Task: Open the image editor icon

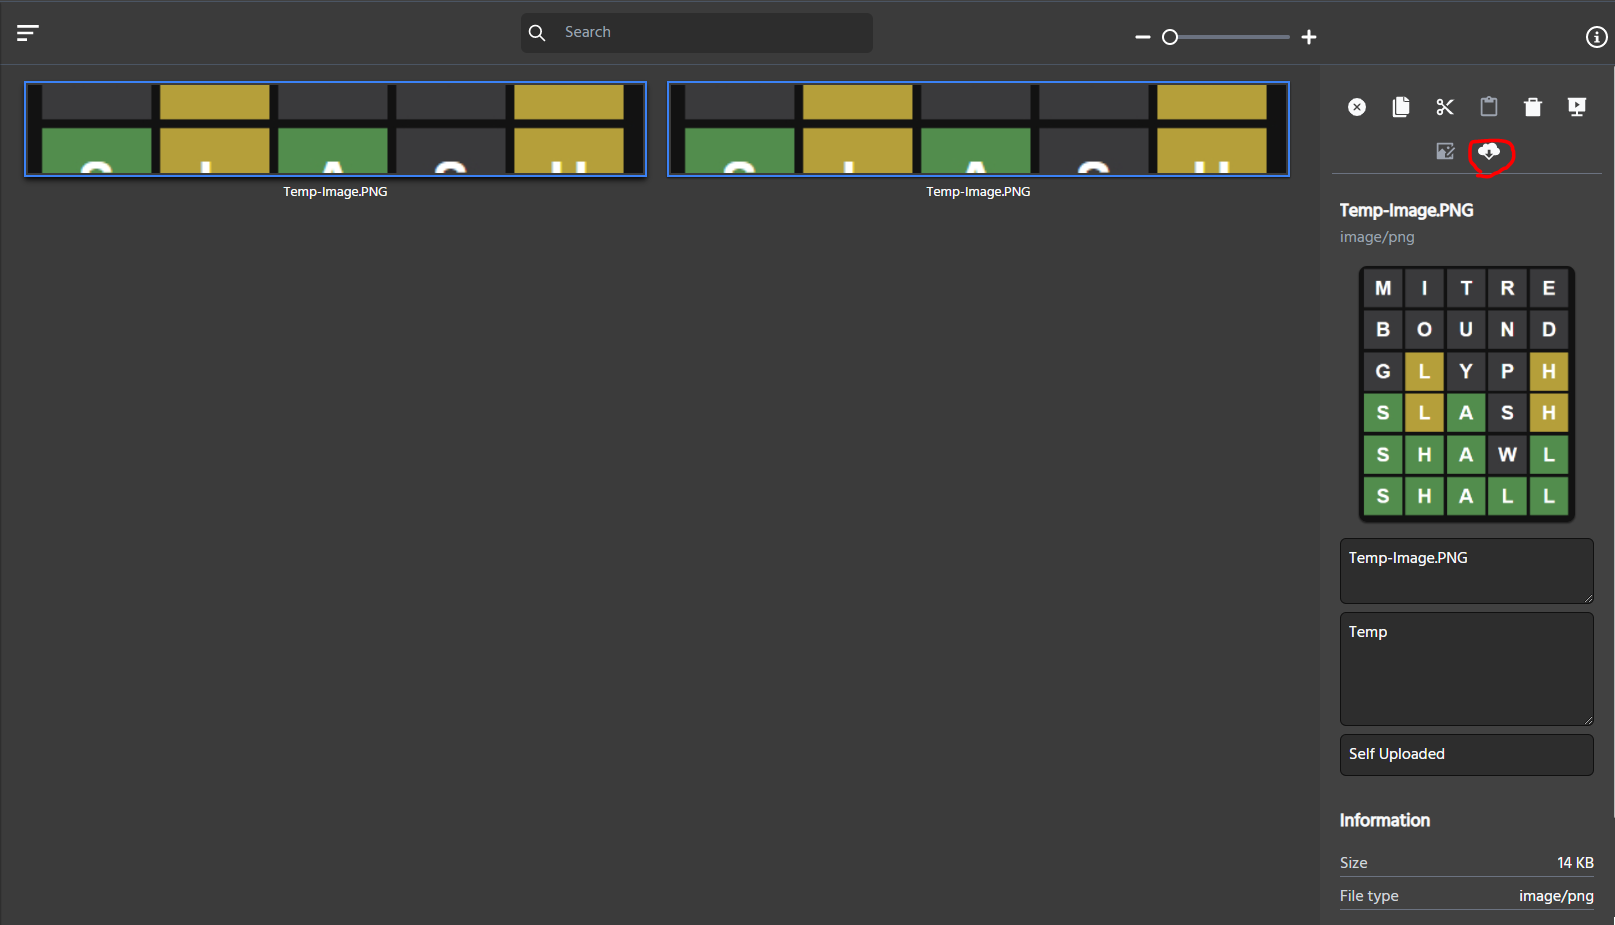Action: coord(1445,151)
